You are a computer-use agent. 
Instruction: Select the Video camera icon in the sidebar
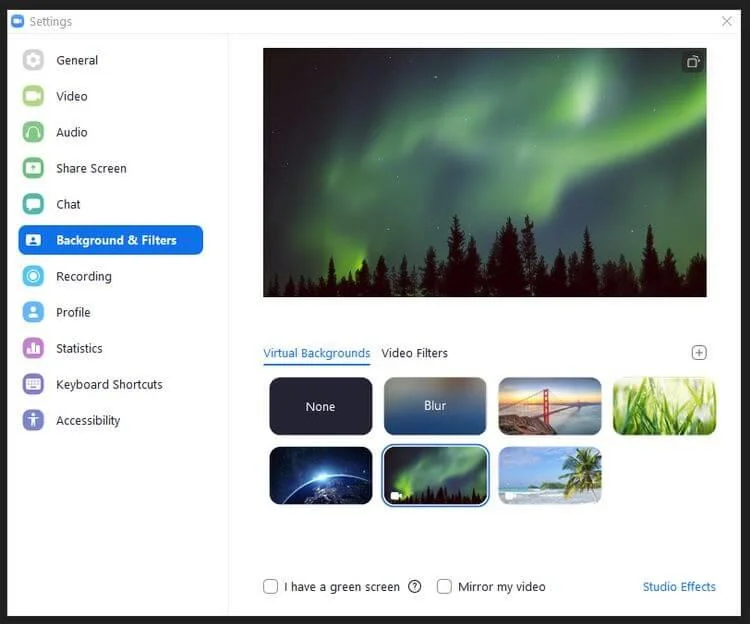(x=33, y=96)
